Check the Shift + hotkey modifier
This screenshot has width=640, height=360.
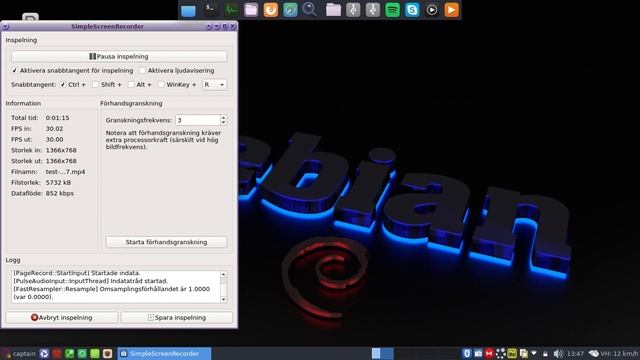(96, 84)
